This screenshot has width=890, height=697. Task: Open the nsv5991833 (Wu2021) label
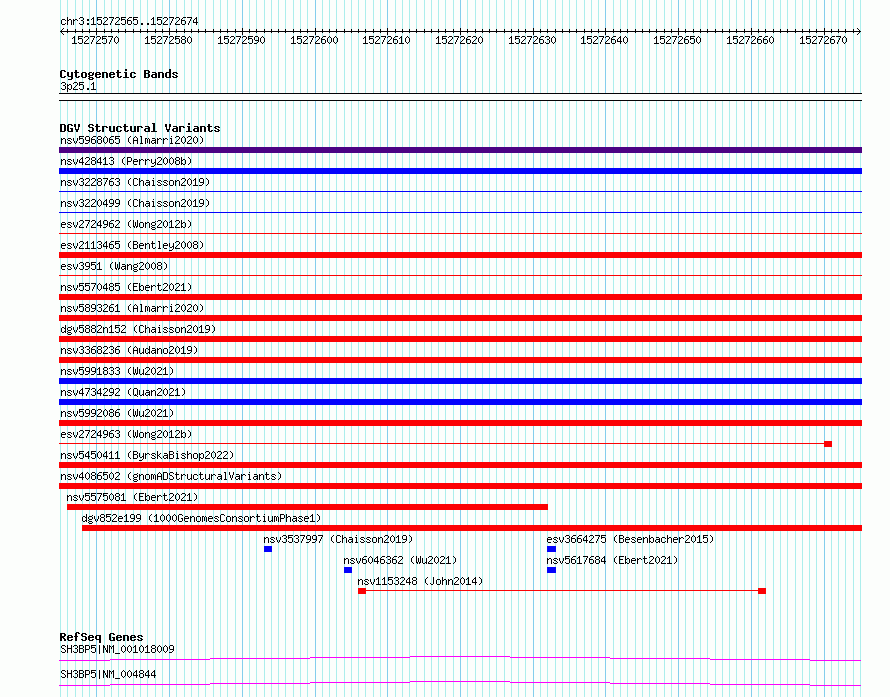(x=117, y=371)
